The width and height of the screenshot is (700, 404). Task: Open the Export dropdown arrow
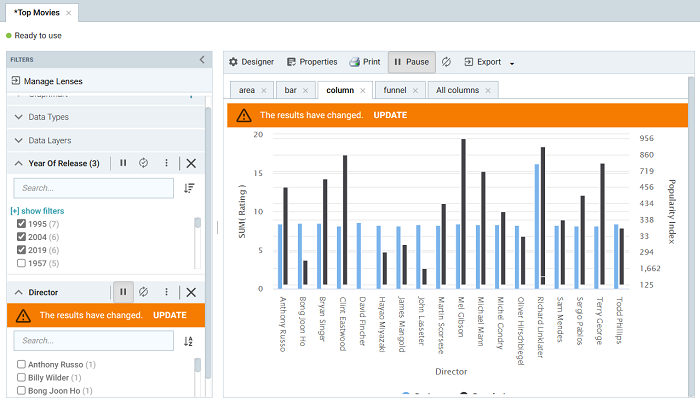512,63
